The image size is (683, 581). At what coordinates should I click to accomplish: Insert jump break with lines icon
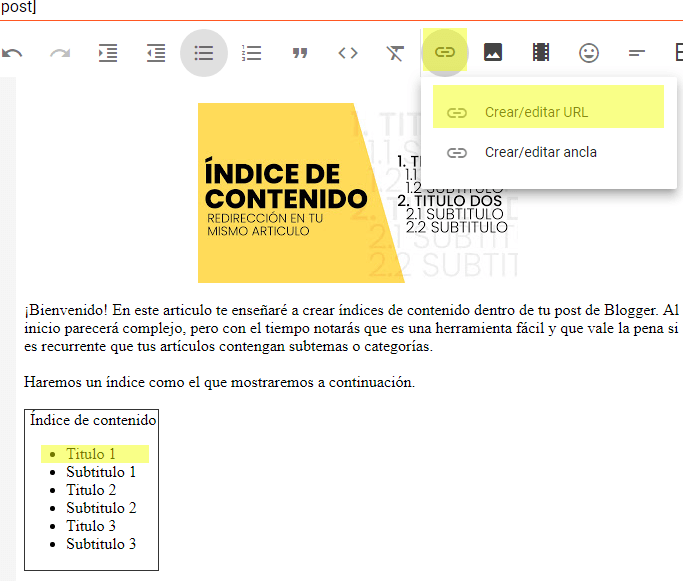click(x=636, y=53)
